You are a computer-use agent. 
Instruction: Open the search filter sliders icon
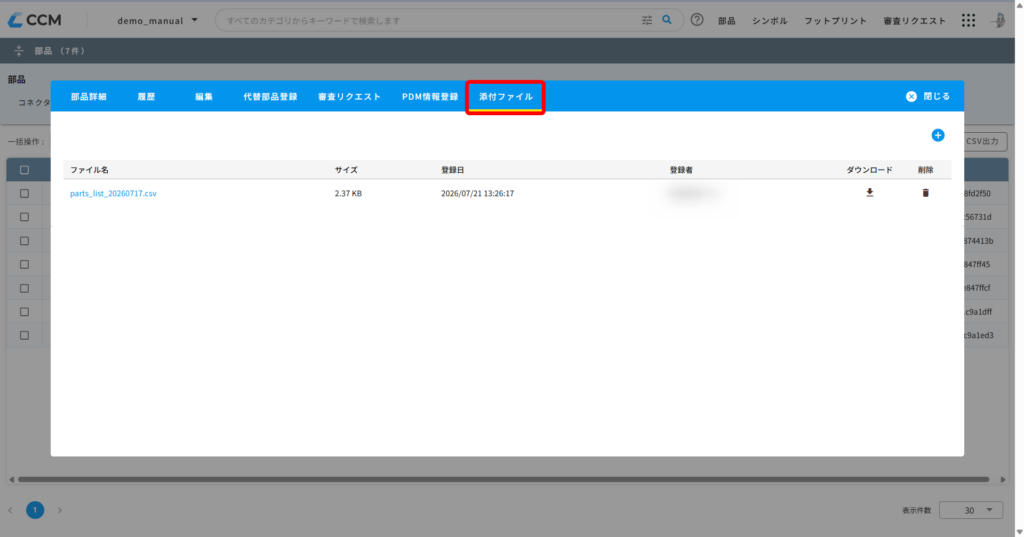tap(647, 20)
